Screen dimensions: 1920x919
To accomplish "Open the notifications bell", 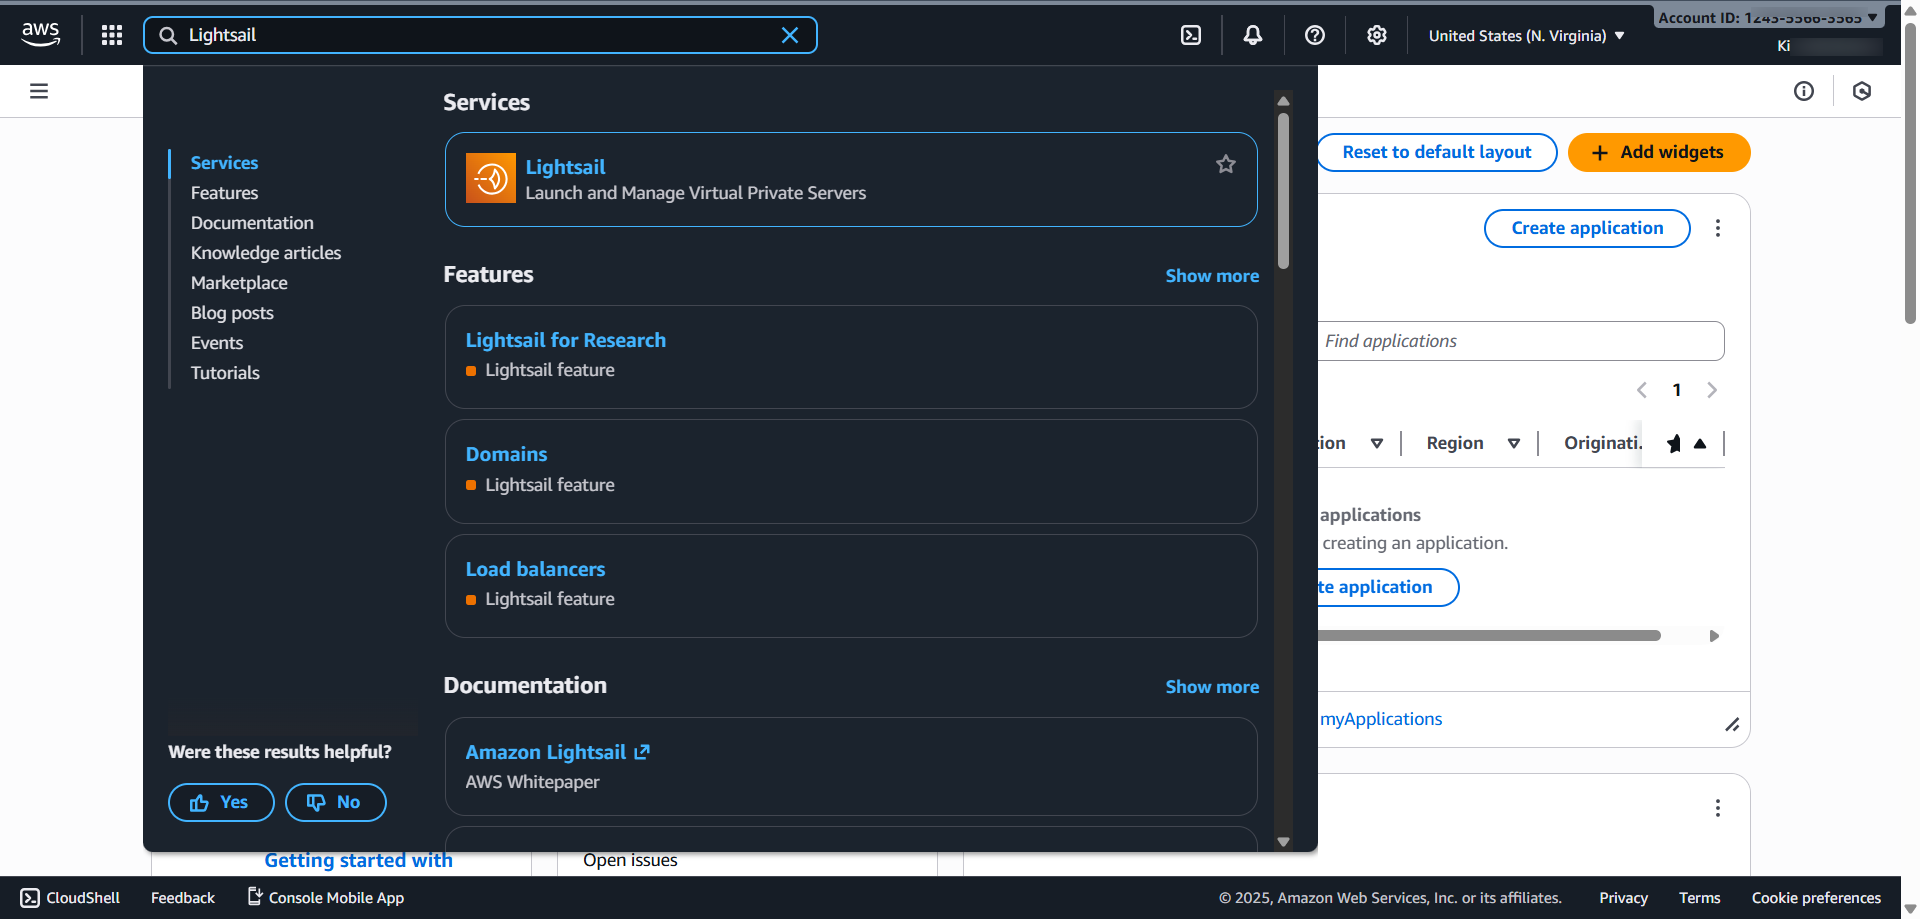I will [x=1252, y=35].
